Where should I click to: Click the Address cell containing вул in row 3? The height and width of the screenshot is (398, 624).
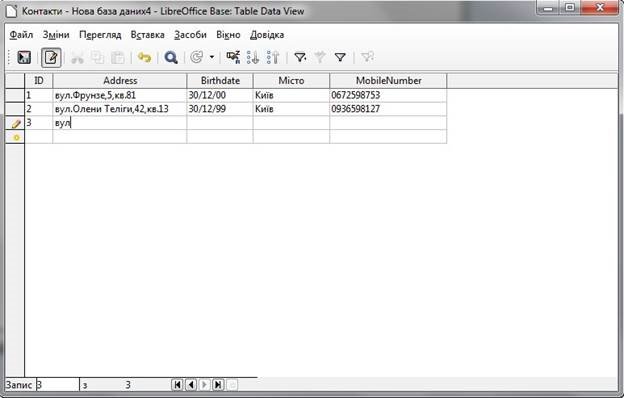click(x=120, y=123)
